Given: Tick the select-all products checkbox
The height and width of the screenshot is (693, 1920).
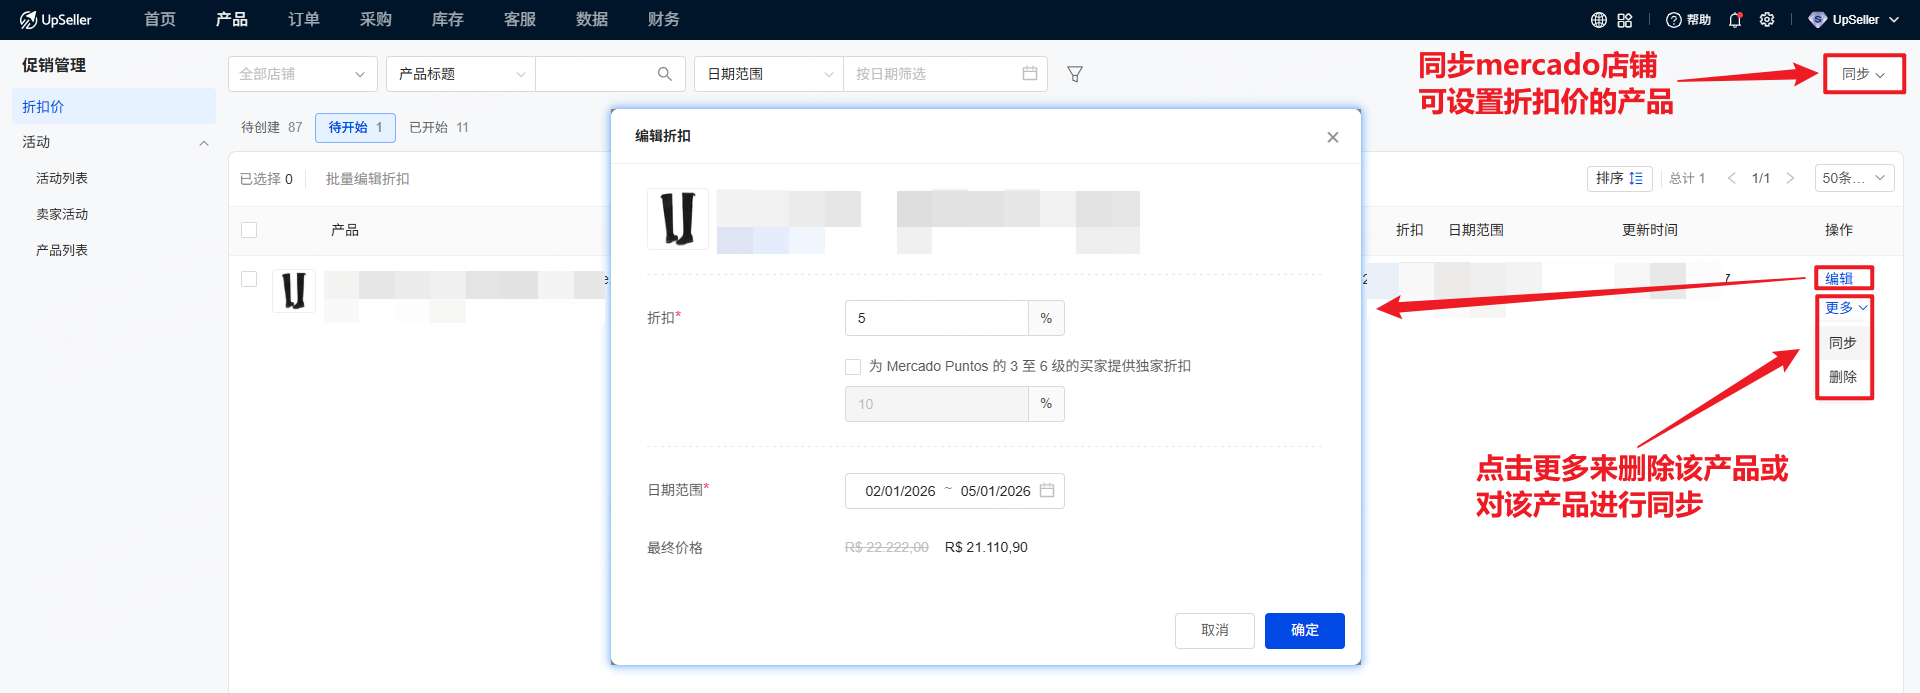Looking at the screenshot, I should (x=249, y=230).
